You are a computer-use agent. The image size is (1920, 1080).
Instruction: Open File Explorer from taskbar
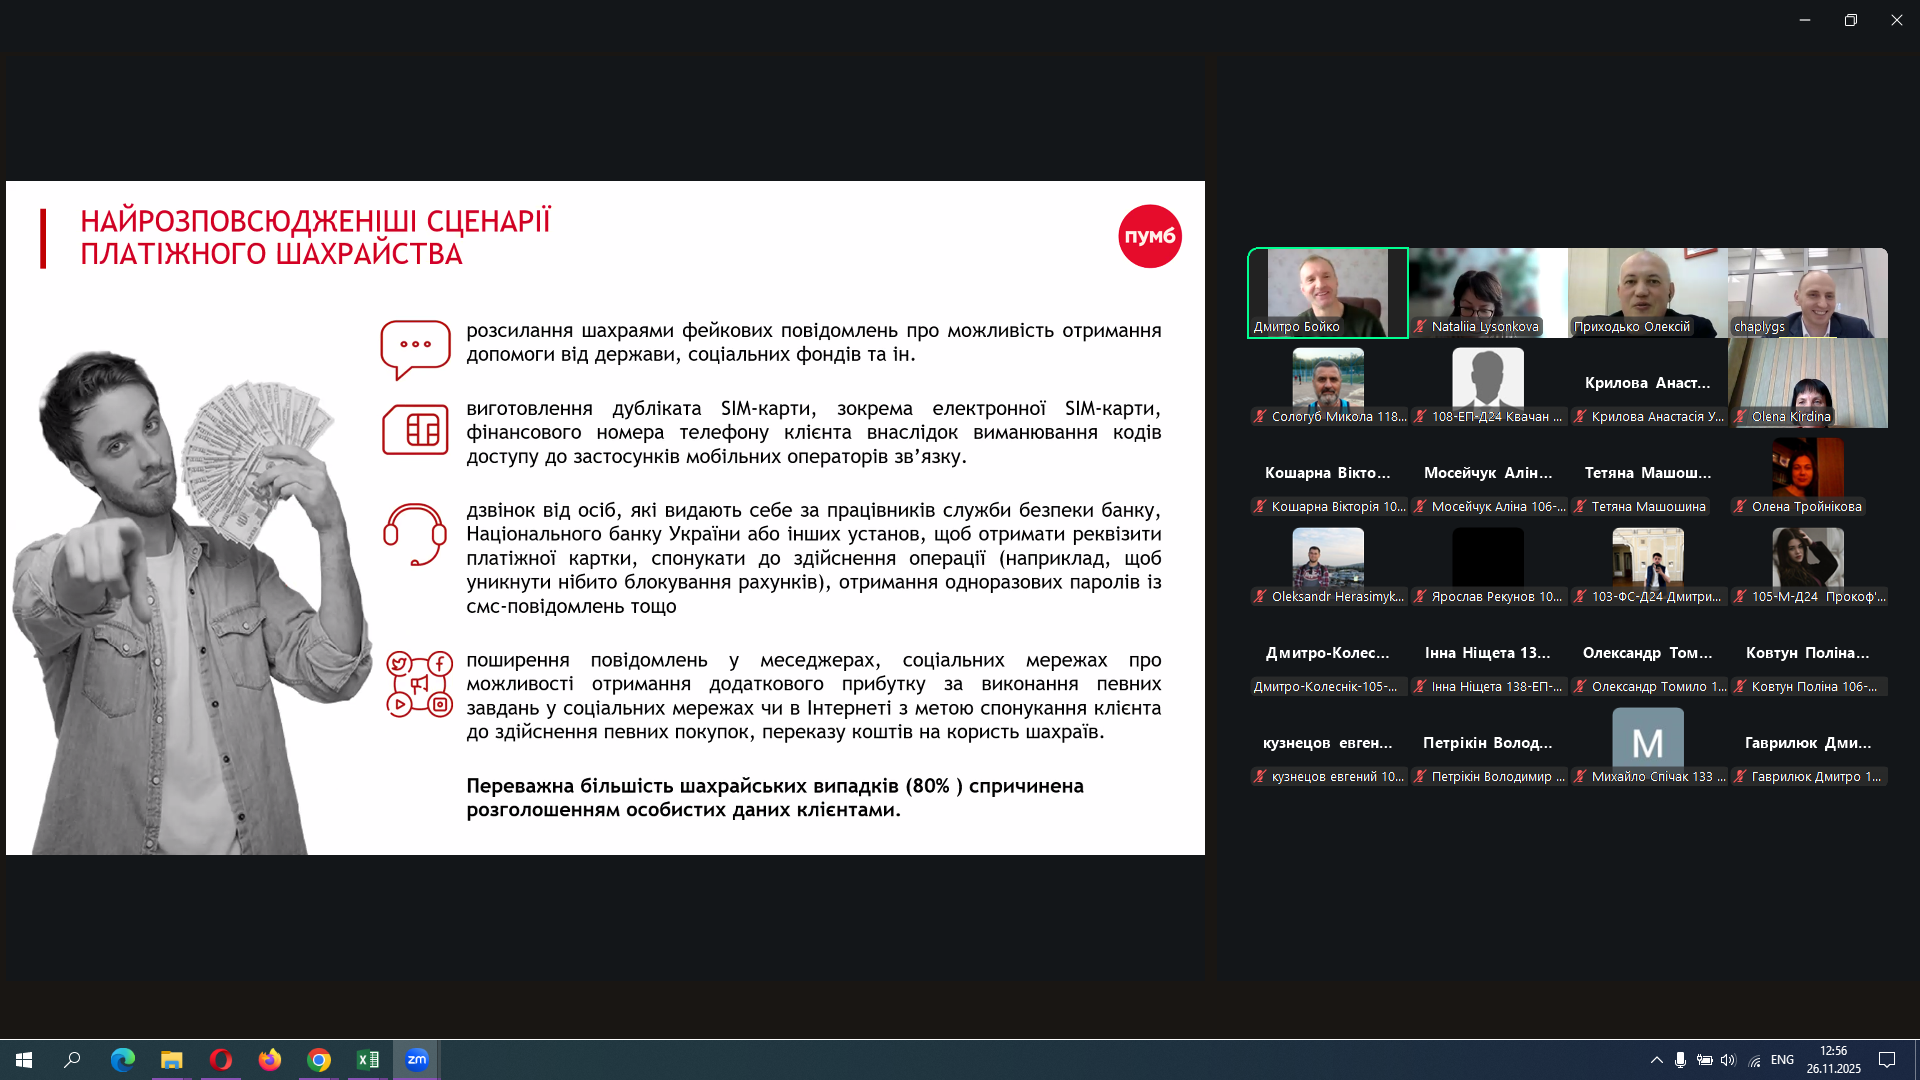(x=172, y=1060)
